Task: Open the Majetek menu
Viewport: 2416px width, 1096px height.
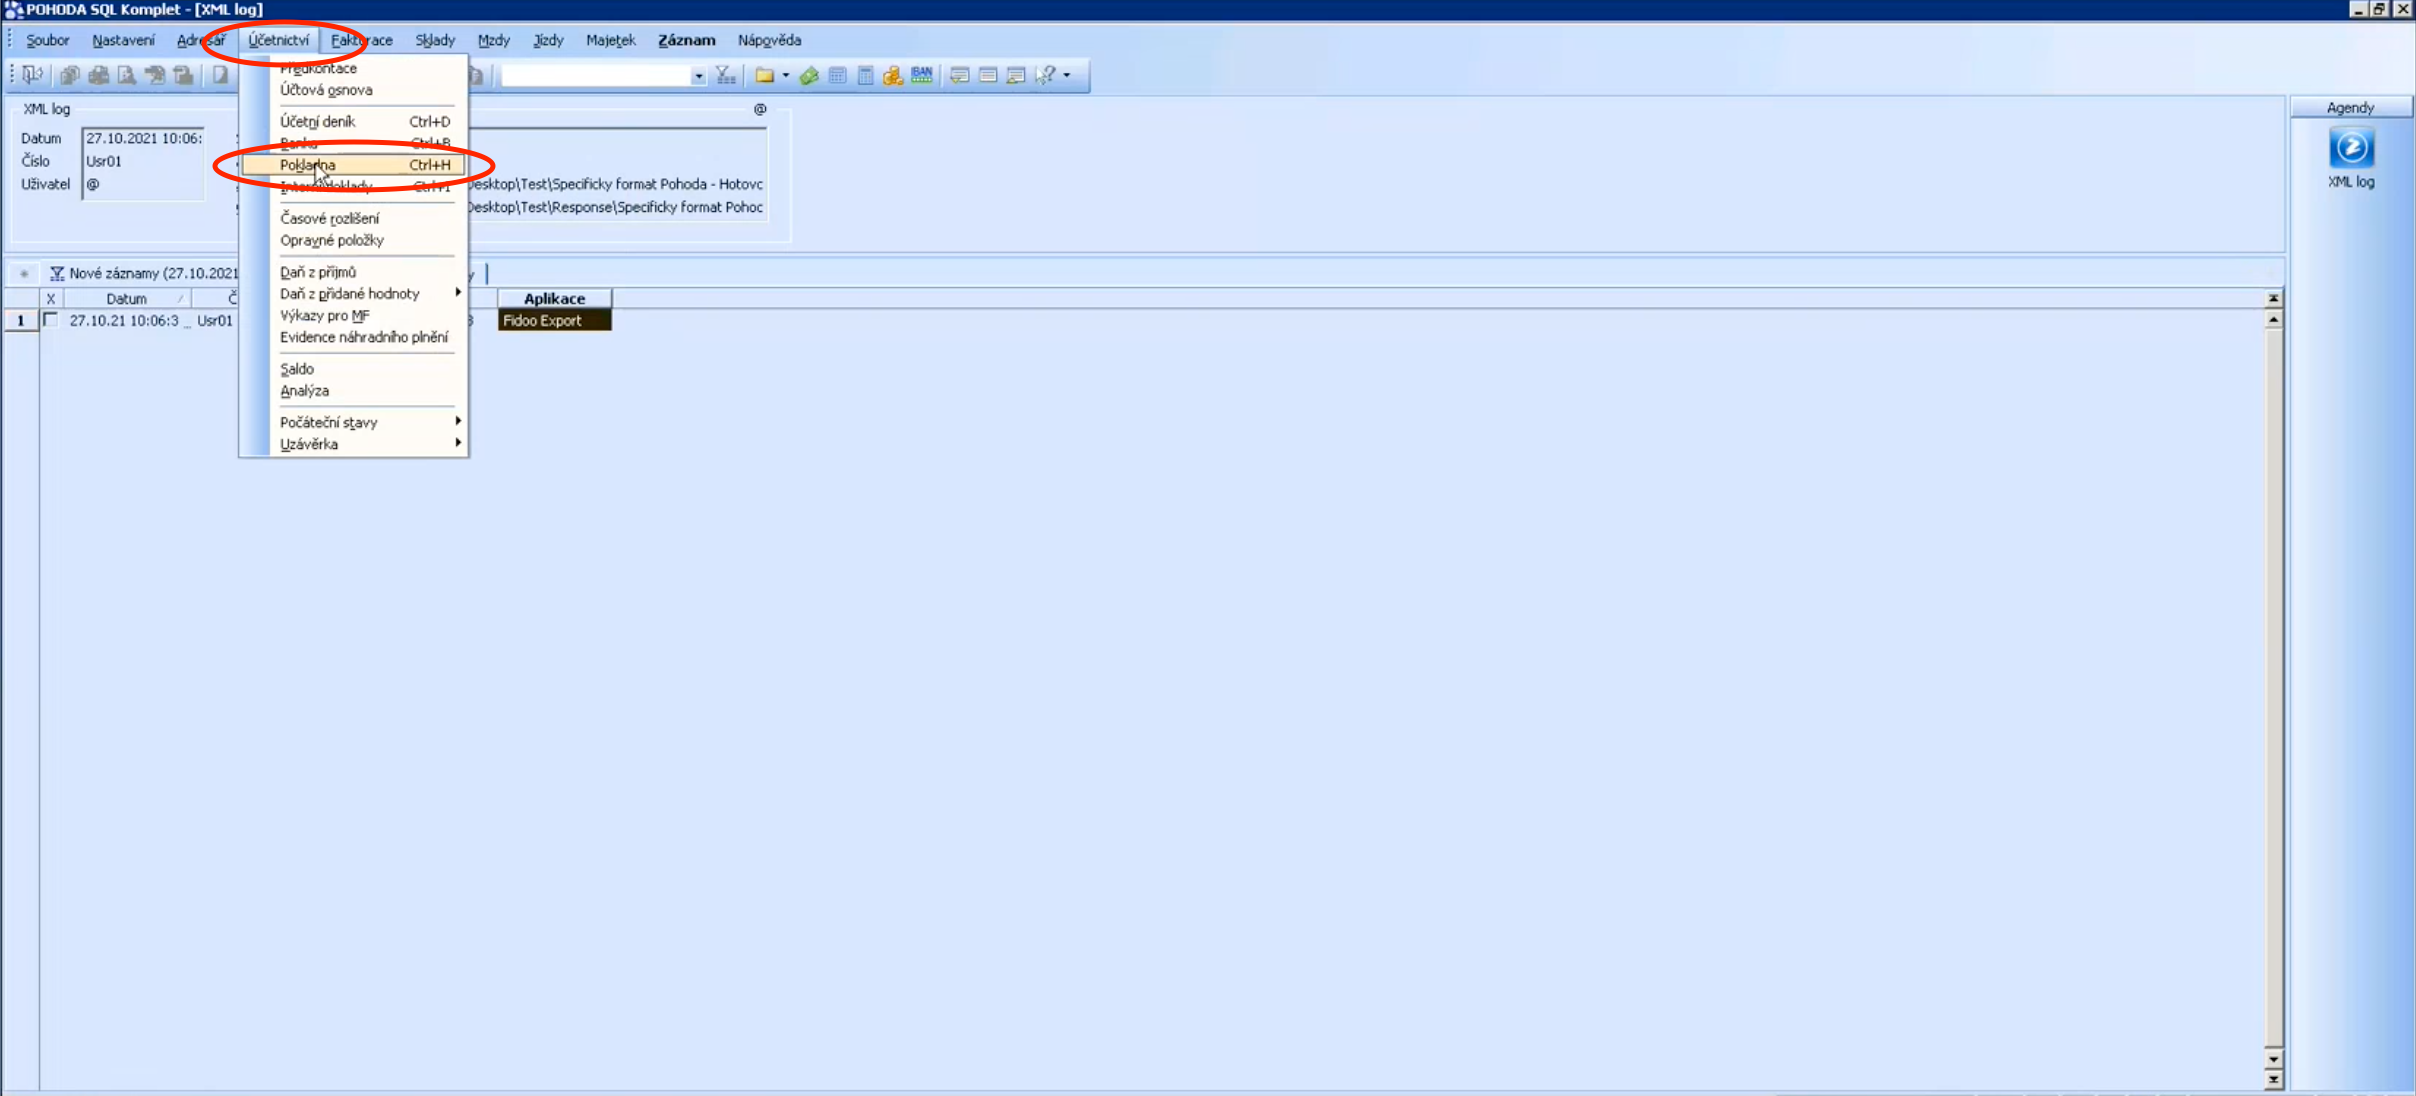Action: coord(610,40)
